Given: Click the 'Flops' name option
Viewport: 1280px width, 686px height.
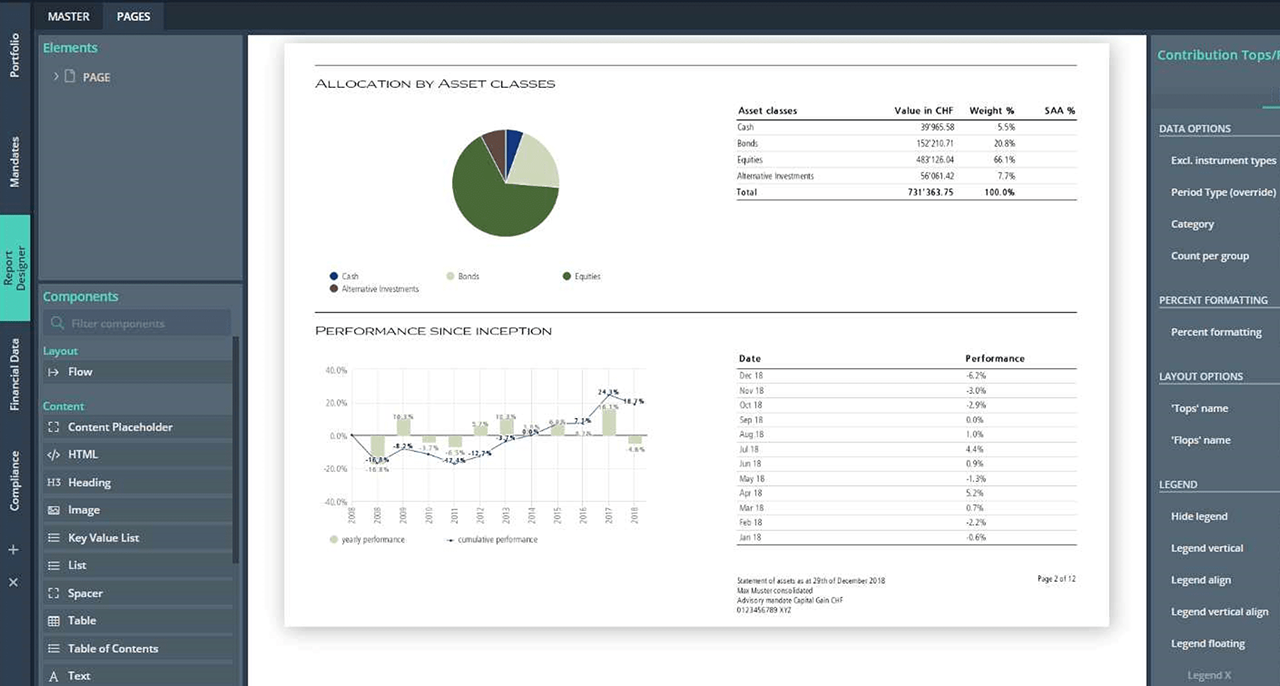Looking at the screenshot, I should (1200, 440).
